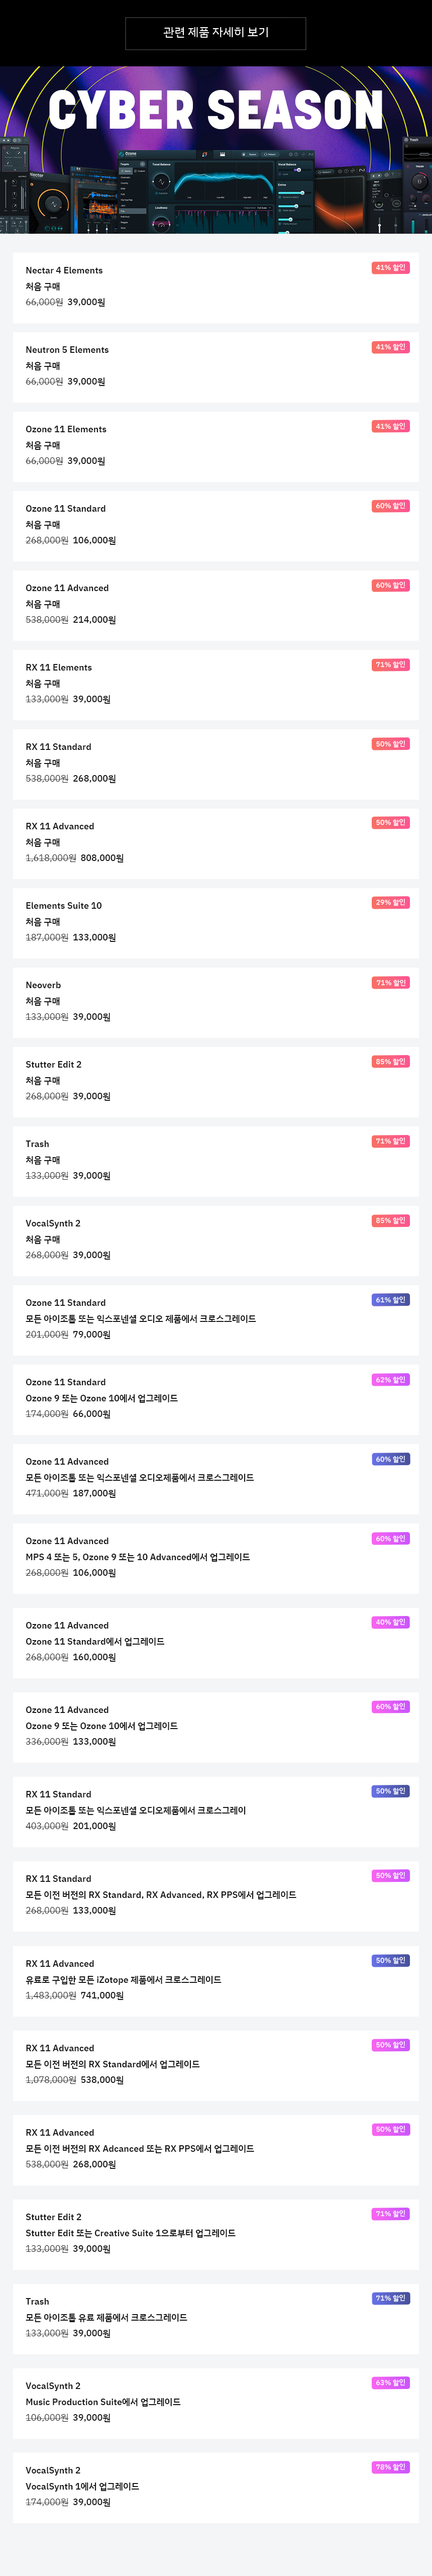Select the RX 11 Standard 처음 구매 item
The height and width of the screenshot is (2576, 432).
[x=216, y=764]
